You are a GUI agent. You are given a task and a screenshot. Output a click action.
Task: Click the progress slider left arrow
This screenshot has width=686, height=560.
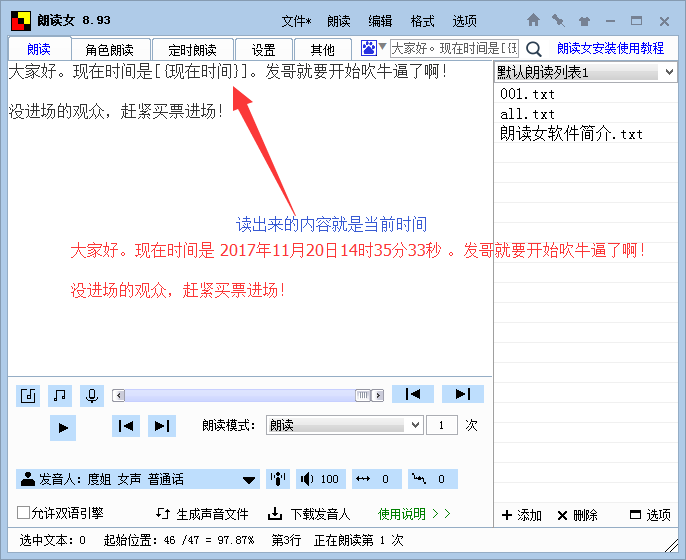point(118,396)
